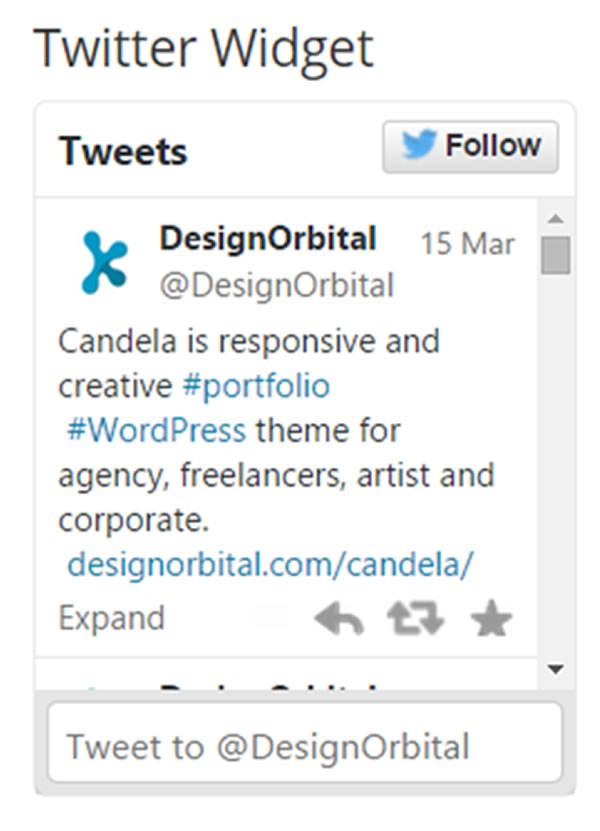This screenshot has width=600, height=831.
Task: Click the scrollbar thumb handle
Action: coord(555,255)
